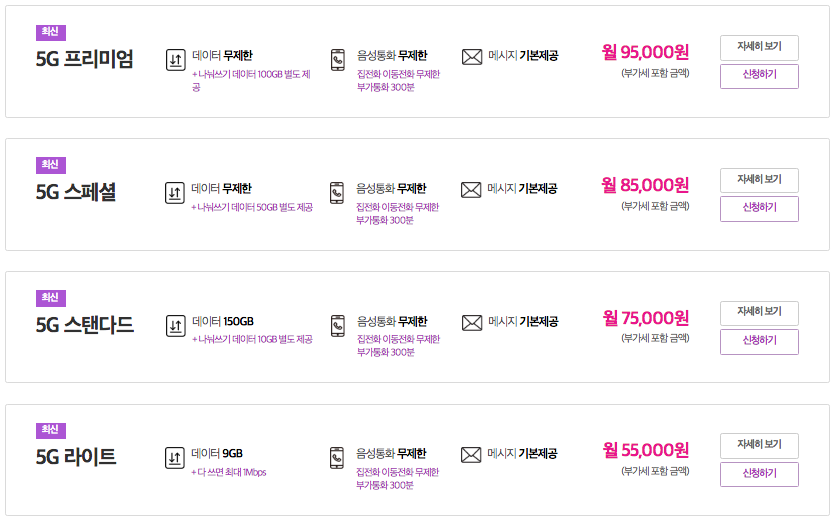Click the envelope icon in 5G 스탠다드 row
The width and height of the screenshot is (836, 522).
[472, 323]
